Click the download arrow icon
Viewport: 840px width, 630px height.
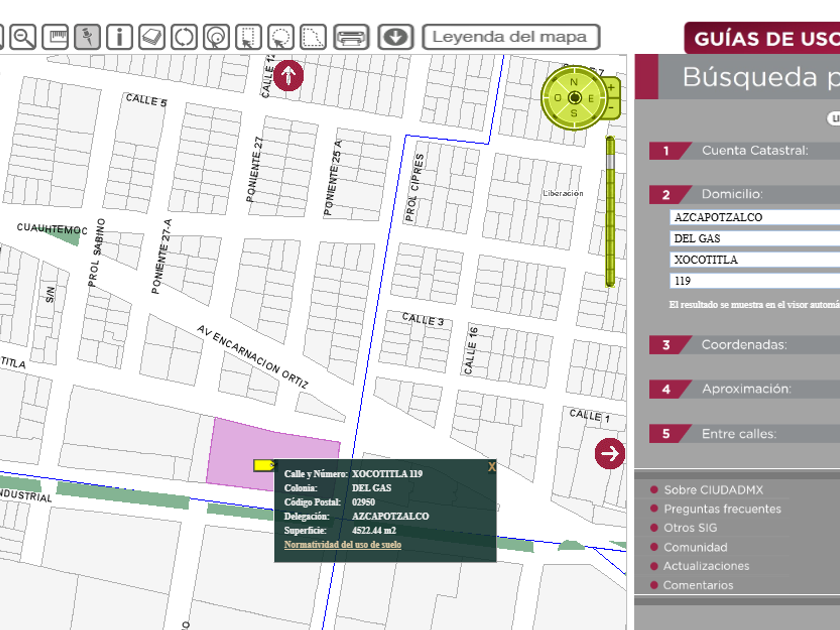point(396,38)
